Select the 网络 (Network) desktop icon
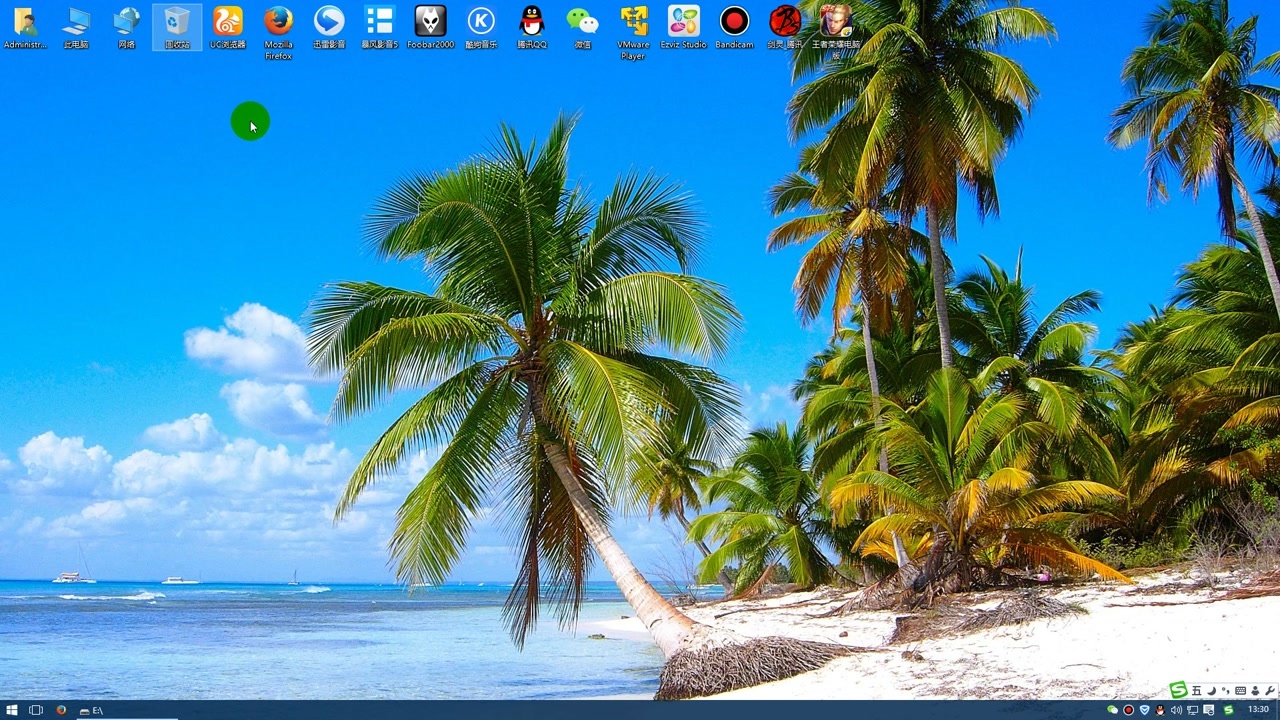The image size is (1280, 720). point(126,27)
